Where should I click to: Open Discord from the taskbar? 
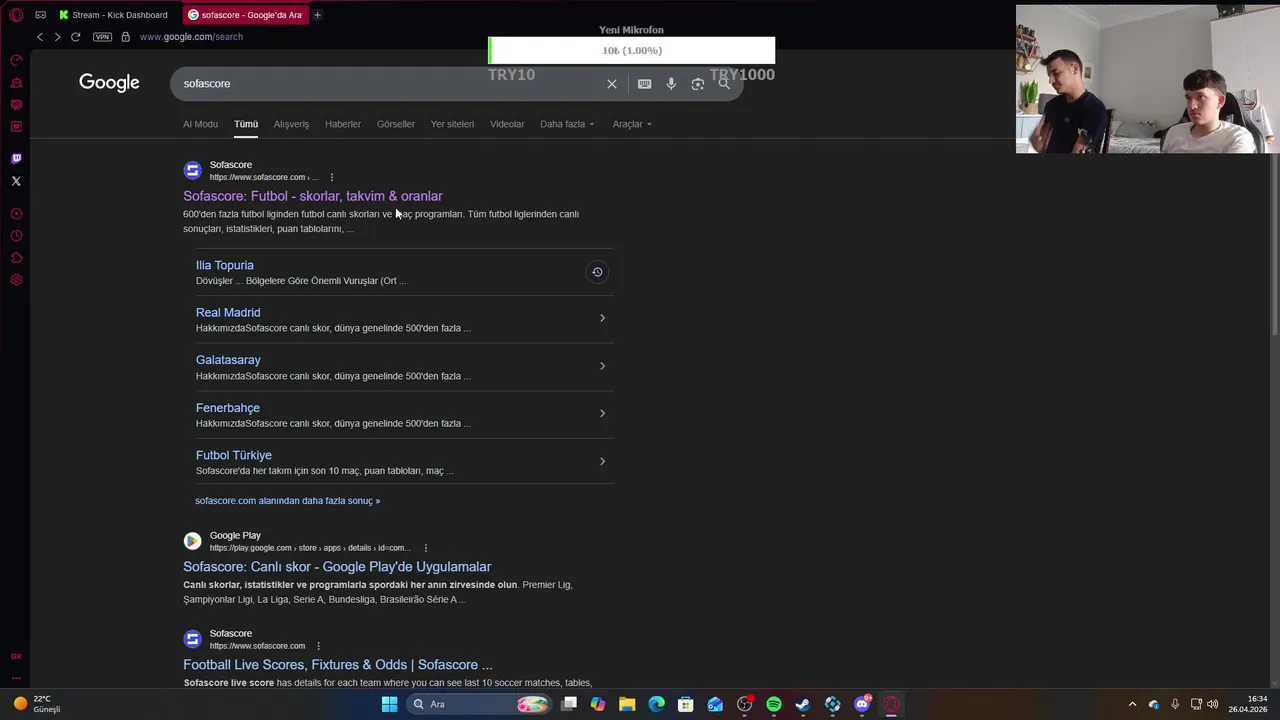[862, 704]
